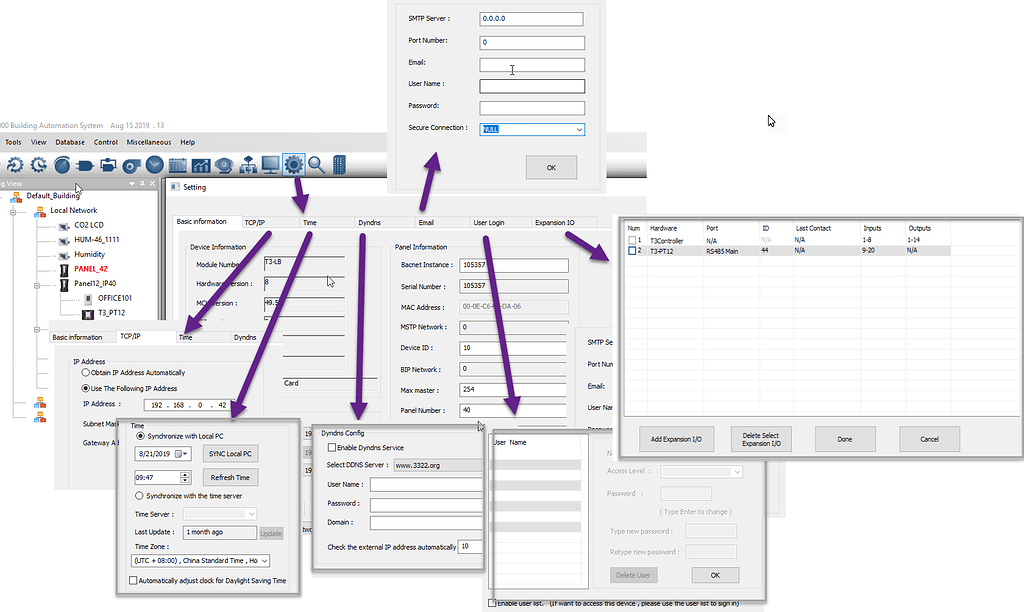
Task: Select the building icon at toolbar's right end
Action: pos(338,165)
